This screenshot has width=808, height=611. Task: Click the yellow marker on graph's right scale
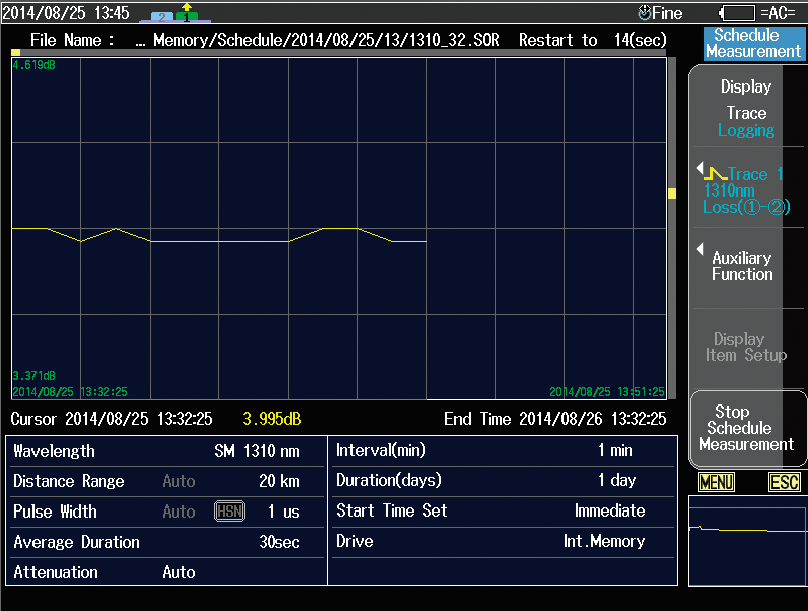(672, 193)
